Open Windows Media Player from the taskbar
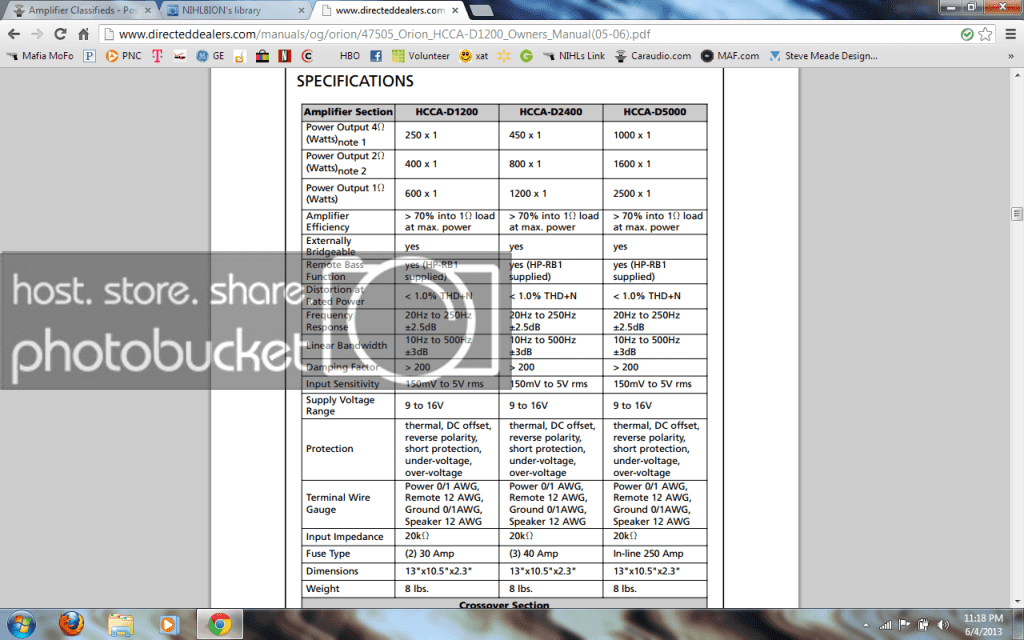This screenshot has height=640, width=1024. [168, 624]
